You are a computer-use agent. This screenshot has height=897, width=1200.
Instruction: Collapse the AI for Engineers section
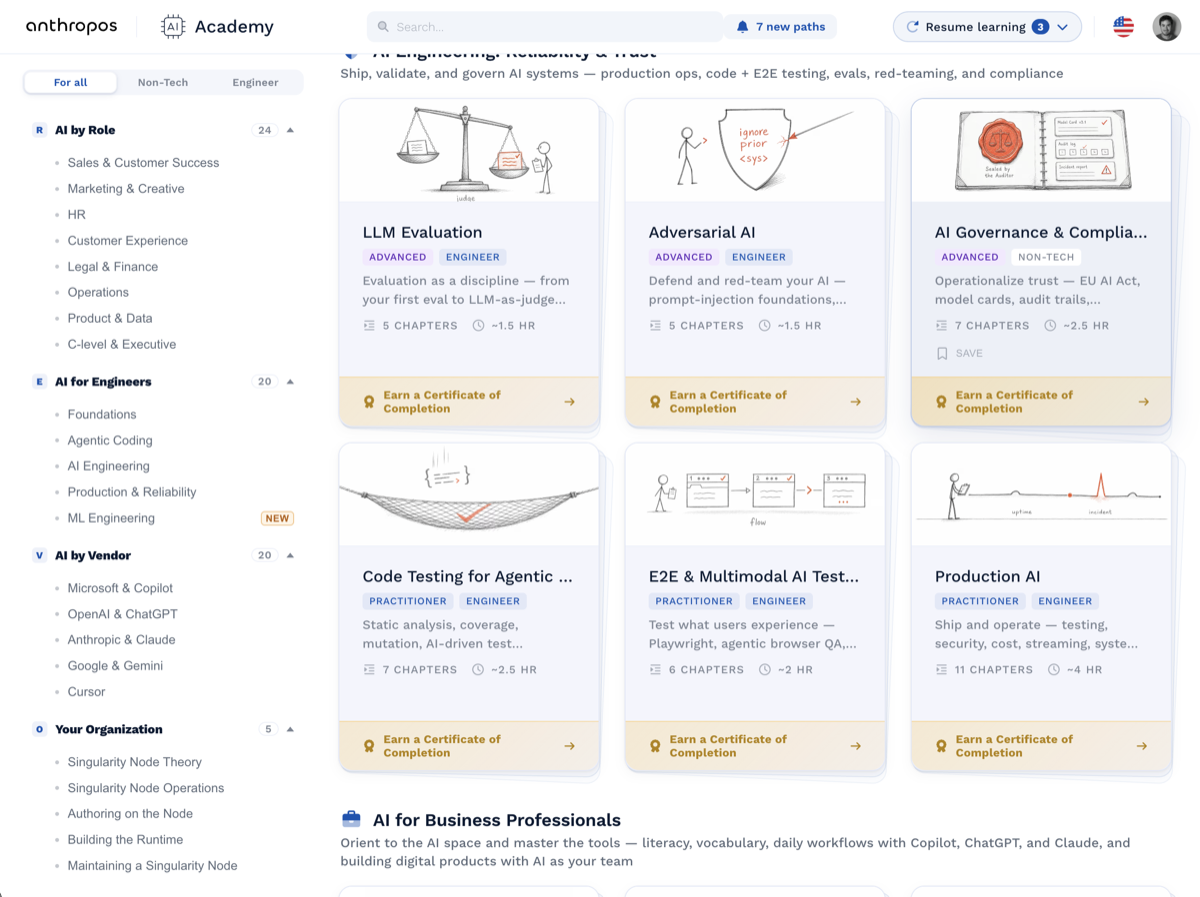tap(290, 382)
